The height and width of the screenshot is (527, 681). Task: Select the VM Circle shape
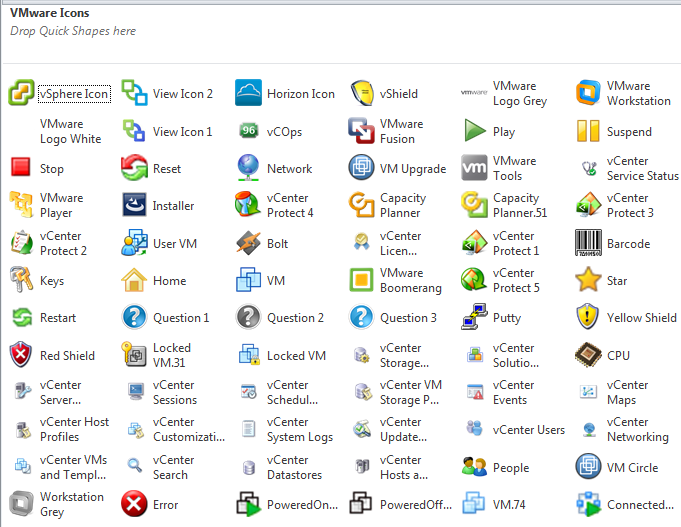pyautogui.click(x=588, y=466)
